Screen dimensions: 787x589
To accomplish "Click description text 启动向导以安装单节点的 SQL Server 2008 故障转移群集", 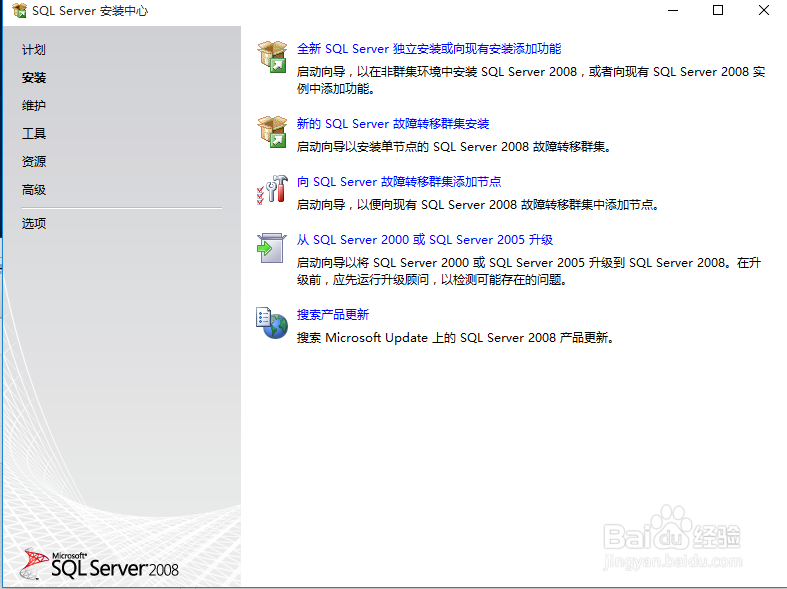I will 454,146.
